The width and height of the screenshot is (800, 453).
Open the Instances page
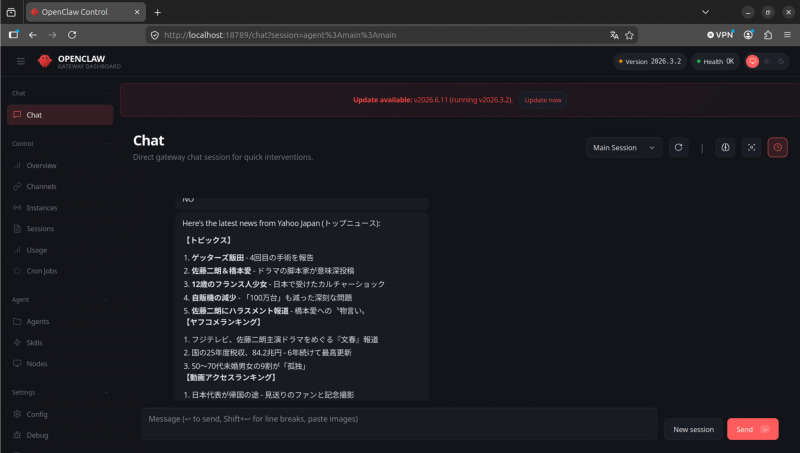pos(60,208)
